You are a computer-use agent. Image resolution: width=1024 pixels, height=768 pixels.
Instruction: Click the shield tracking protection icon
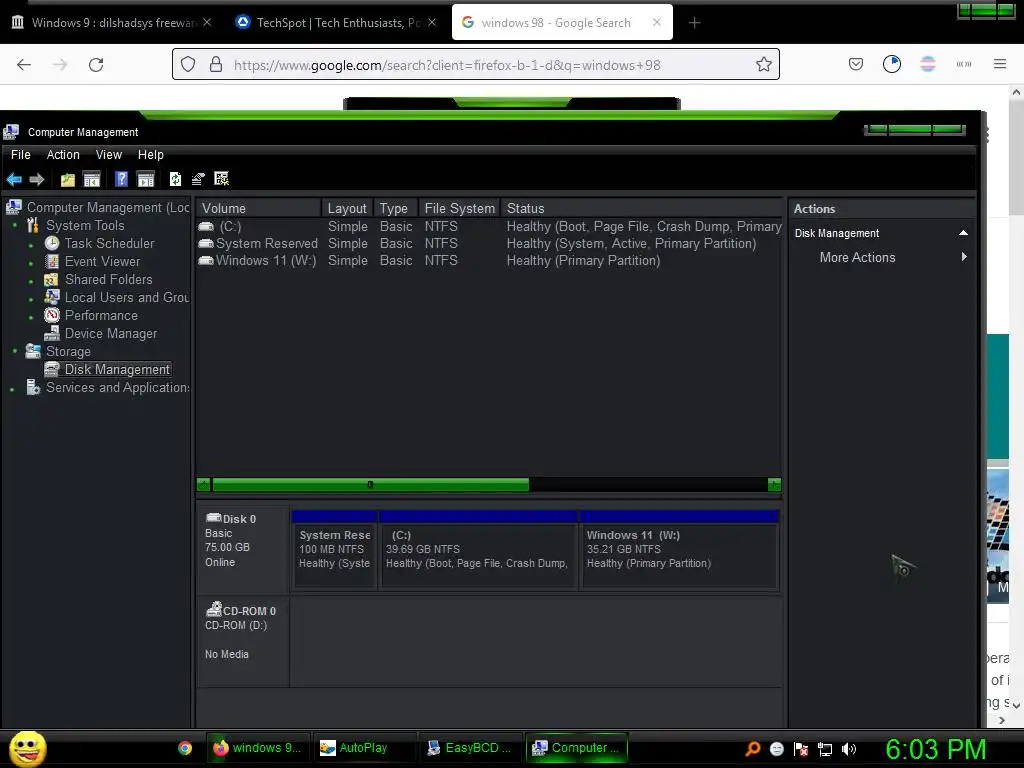[188, 65]
